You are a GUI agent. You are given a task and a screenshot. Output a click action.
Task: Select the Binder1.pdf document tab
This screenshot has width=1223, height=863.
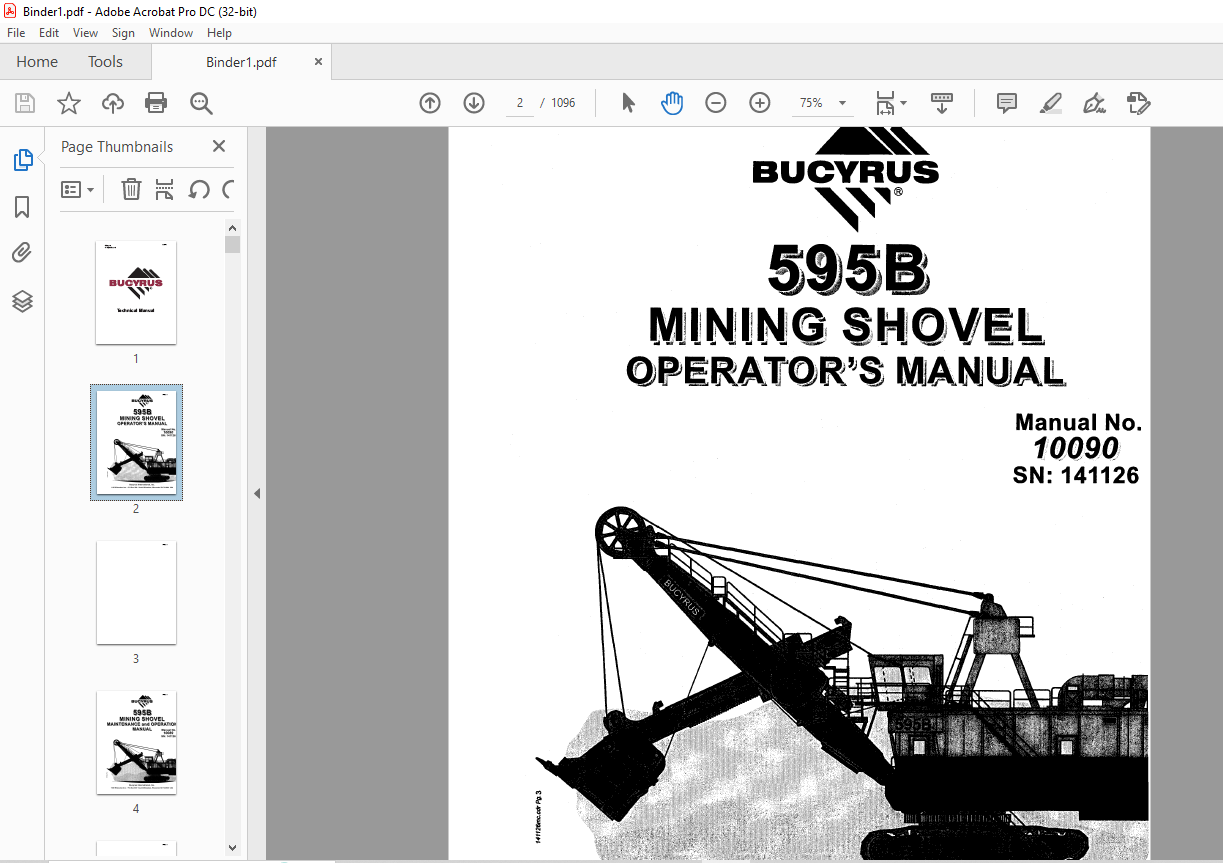click(x=241, y=62)
